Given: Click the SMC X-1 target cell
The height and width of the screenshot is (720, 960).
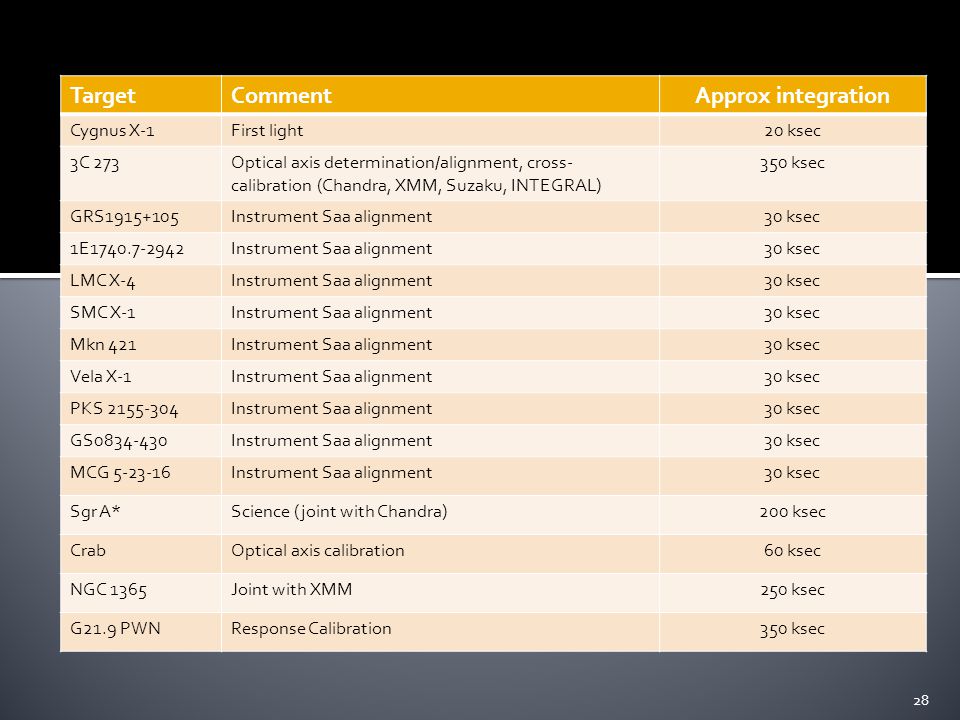Looking at the screenshot, I should [141, 312].
